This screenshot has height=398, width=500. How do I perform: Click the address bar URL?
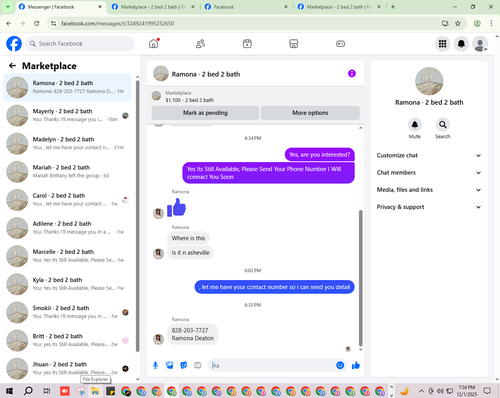coord(117,23)
